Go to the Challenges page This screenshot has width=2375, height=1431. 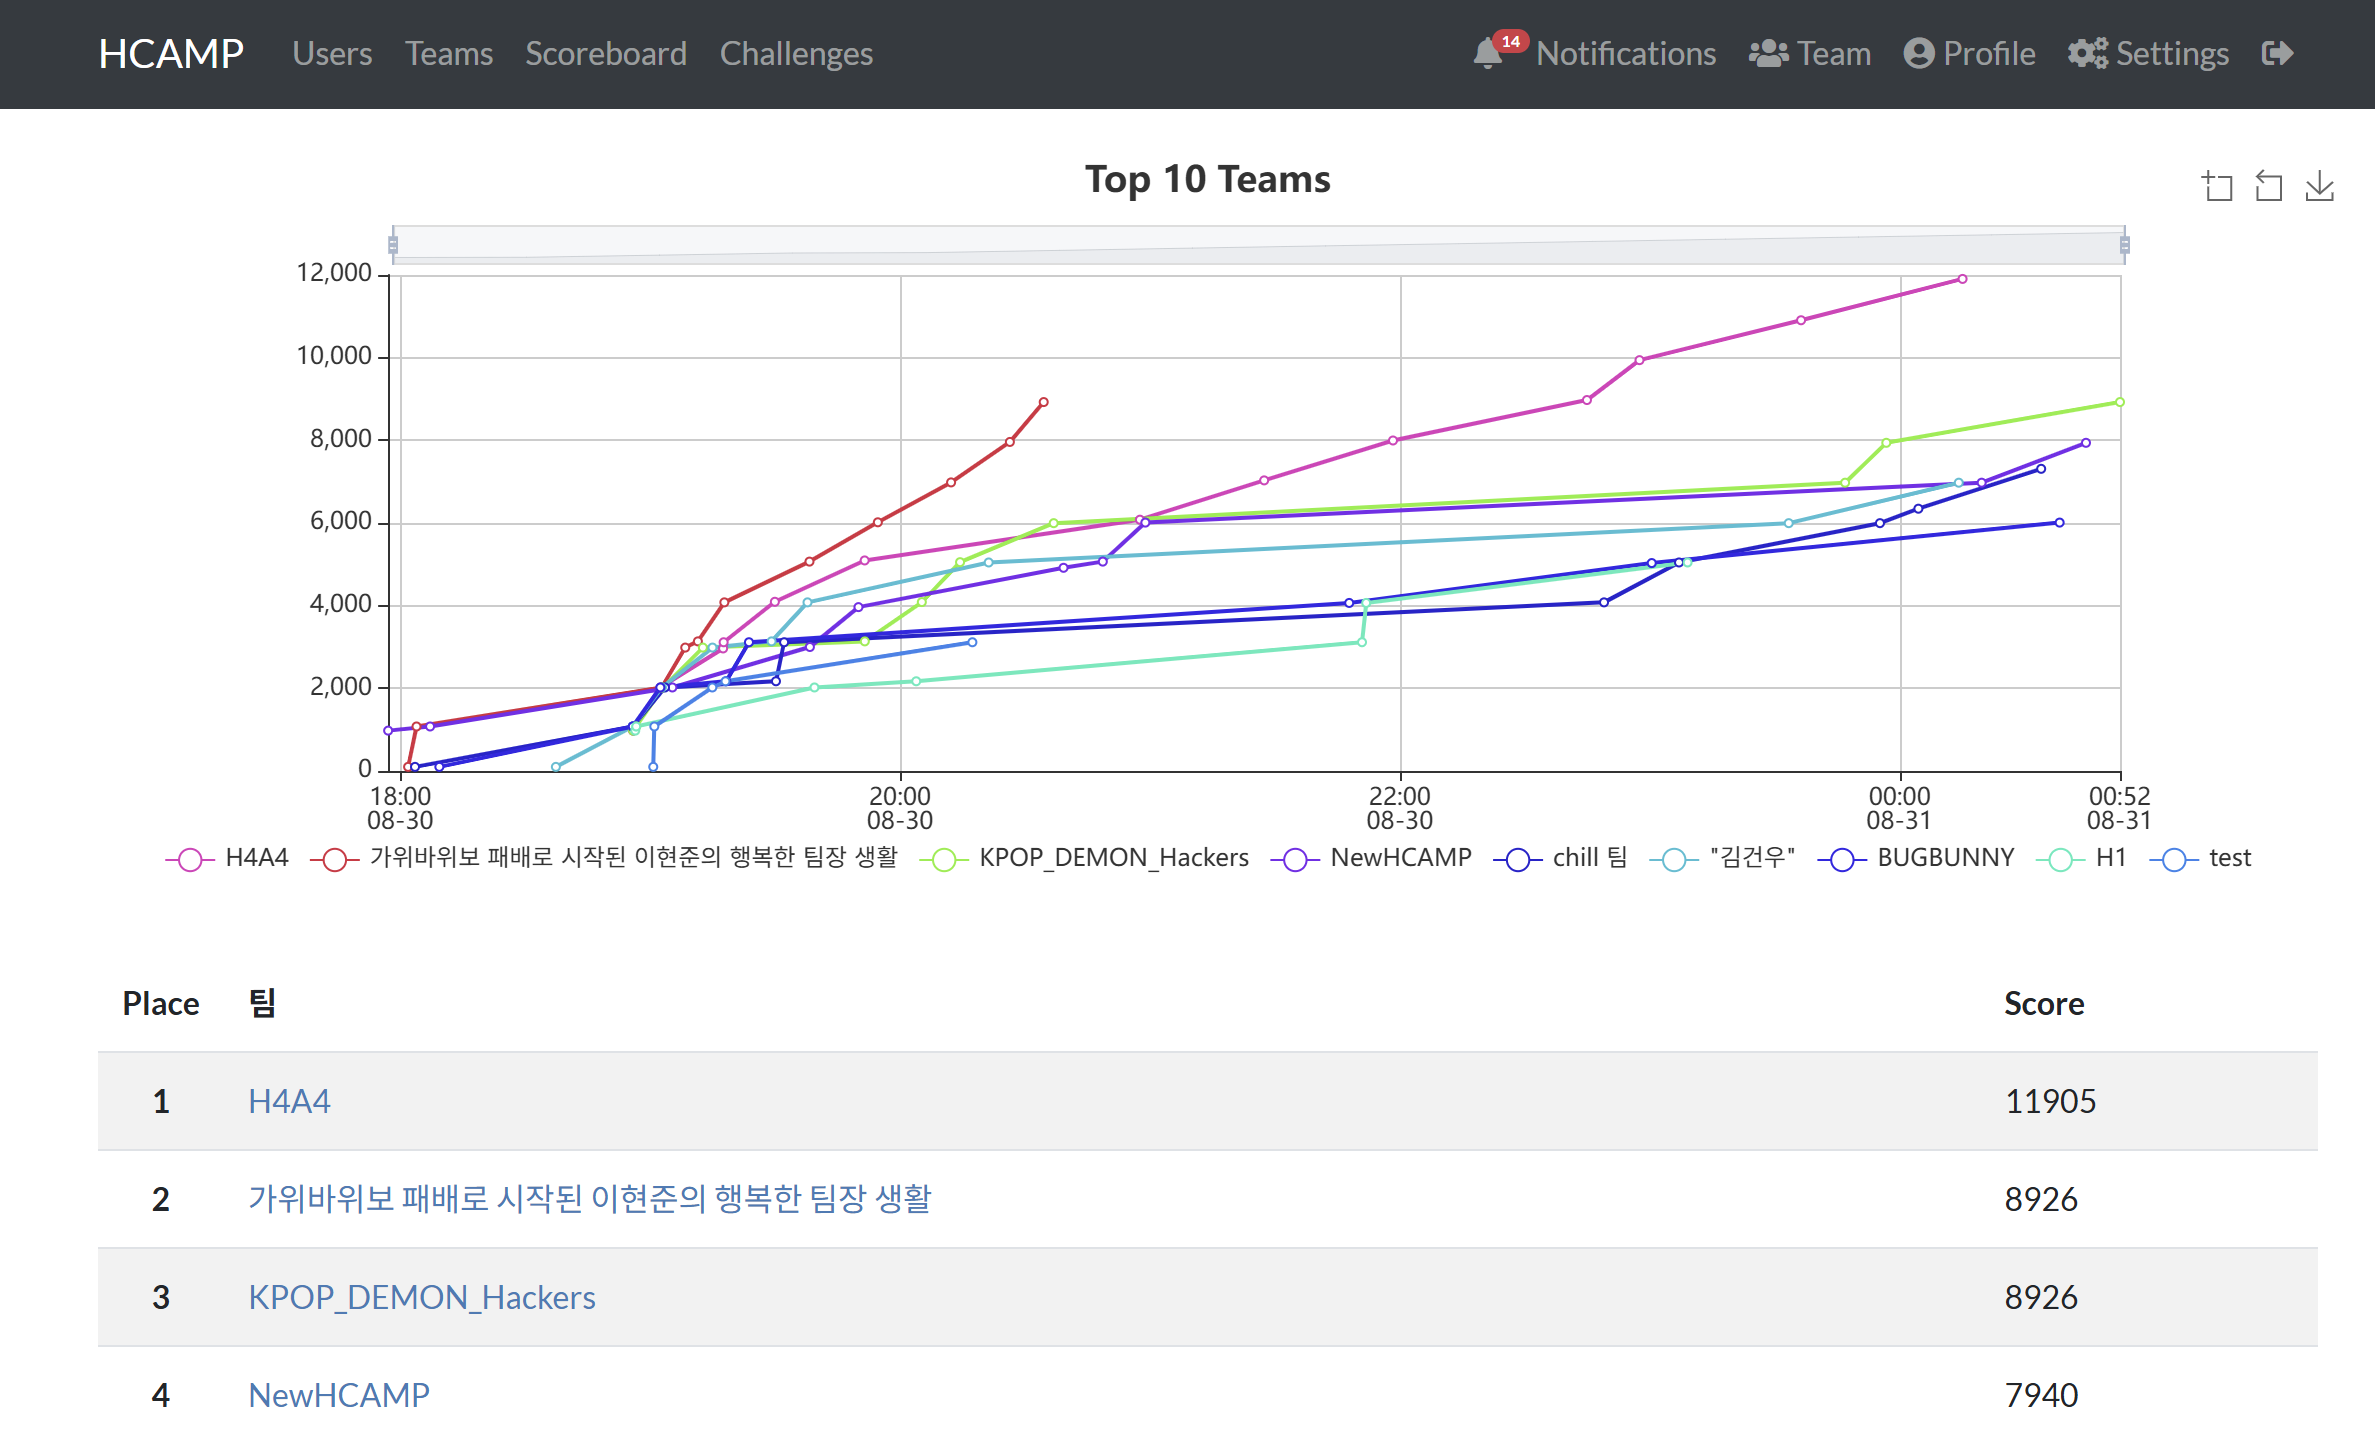[795, 54]
